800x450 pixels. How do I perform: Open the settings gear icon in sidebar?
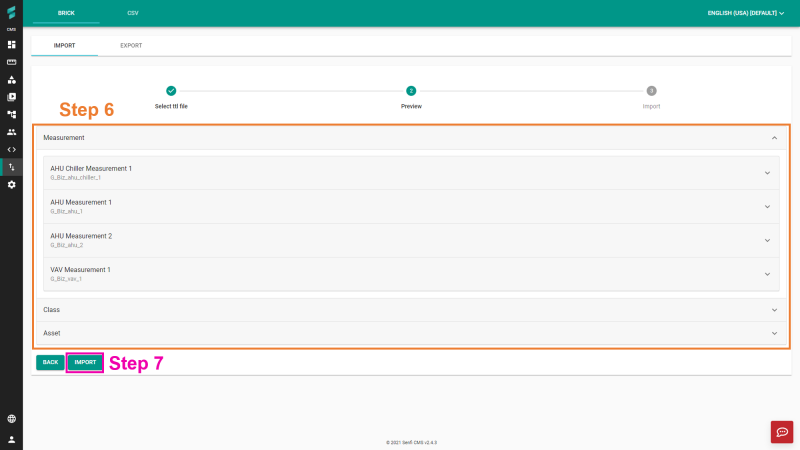coord(11,185)
